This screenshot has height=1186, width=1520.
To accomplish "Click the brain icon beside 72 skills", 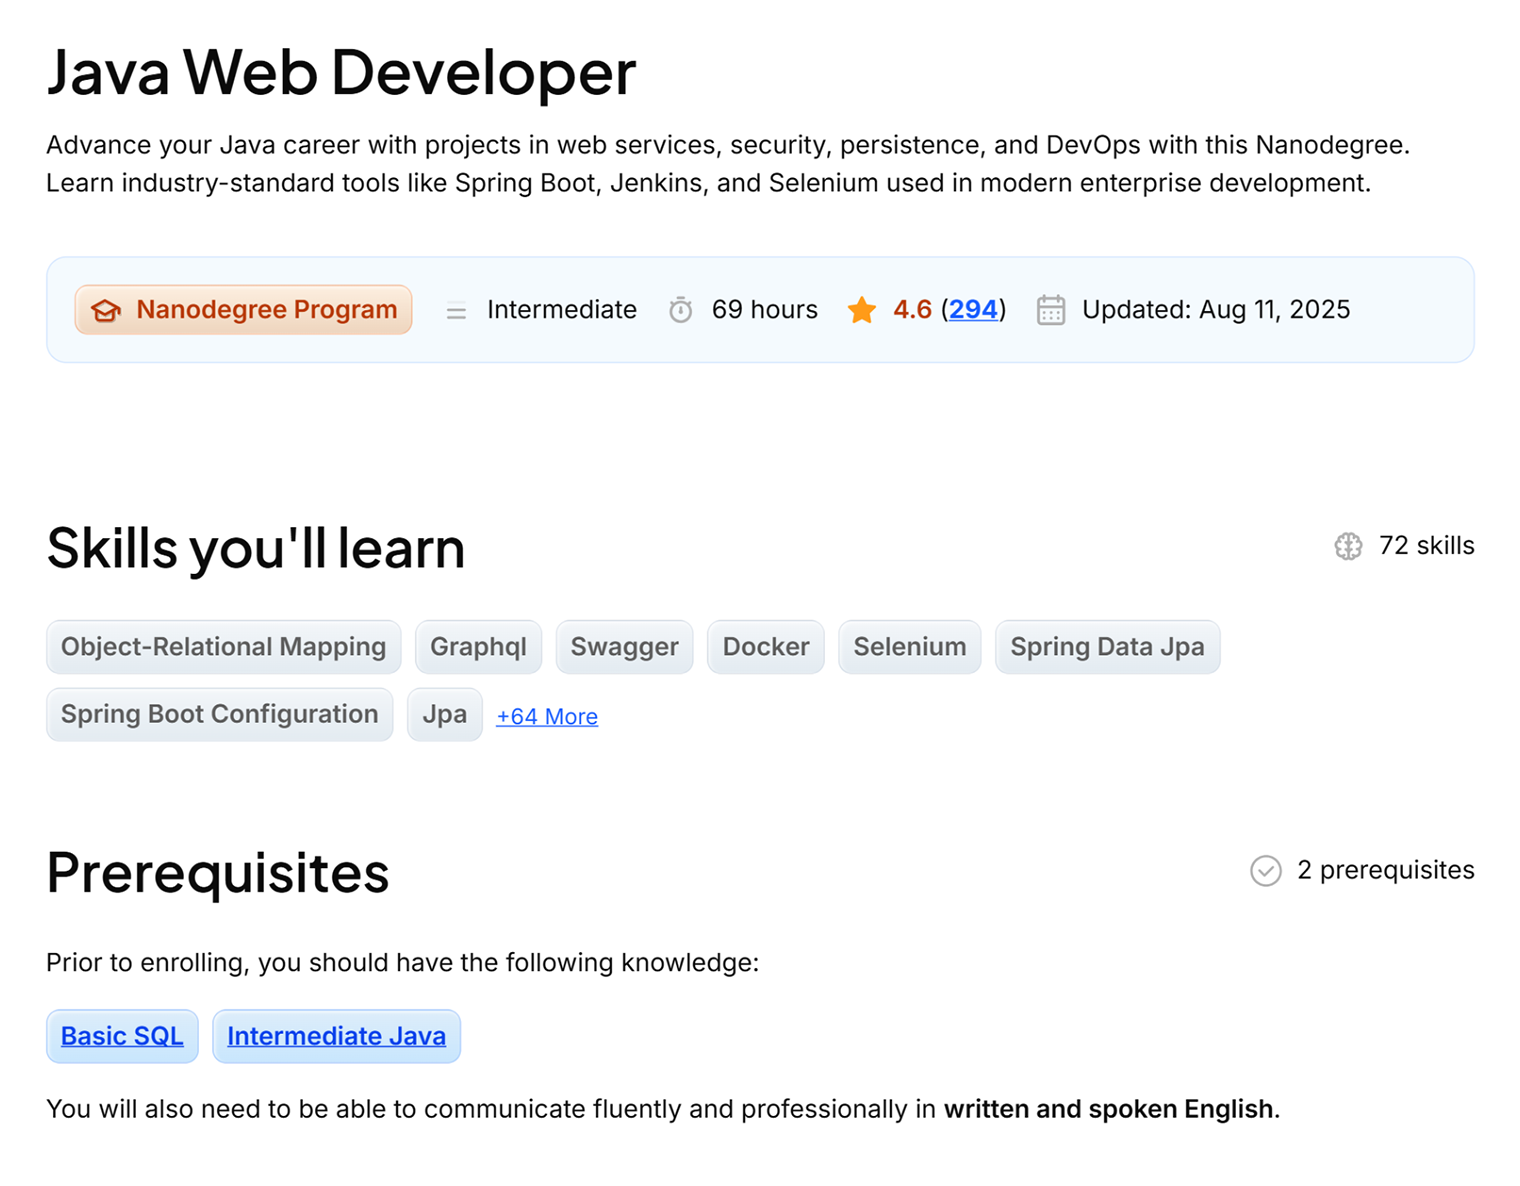I will pos(1348,546).
